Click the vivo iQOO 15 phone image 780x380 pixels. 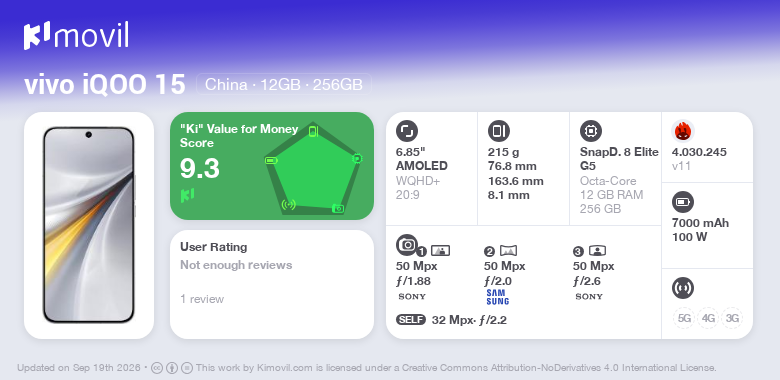(89, 225)
